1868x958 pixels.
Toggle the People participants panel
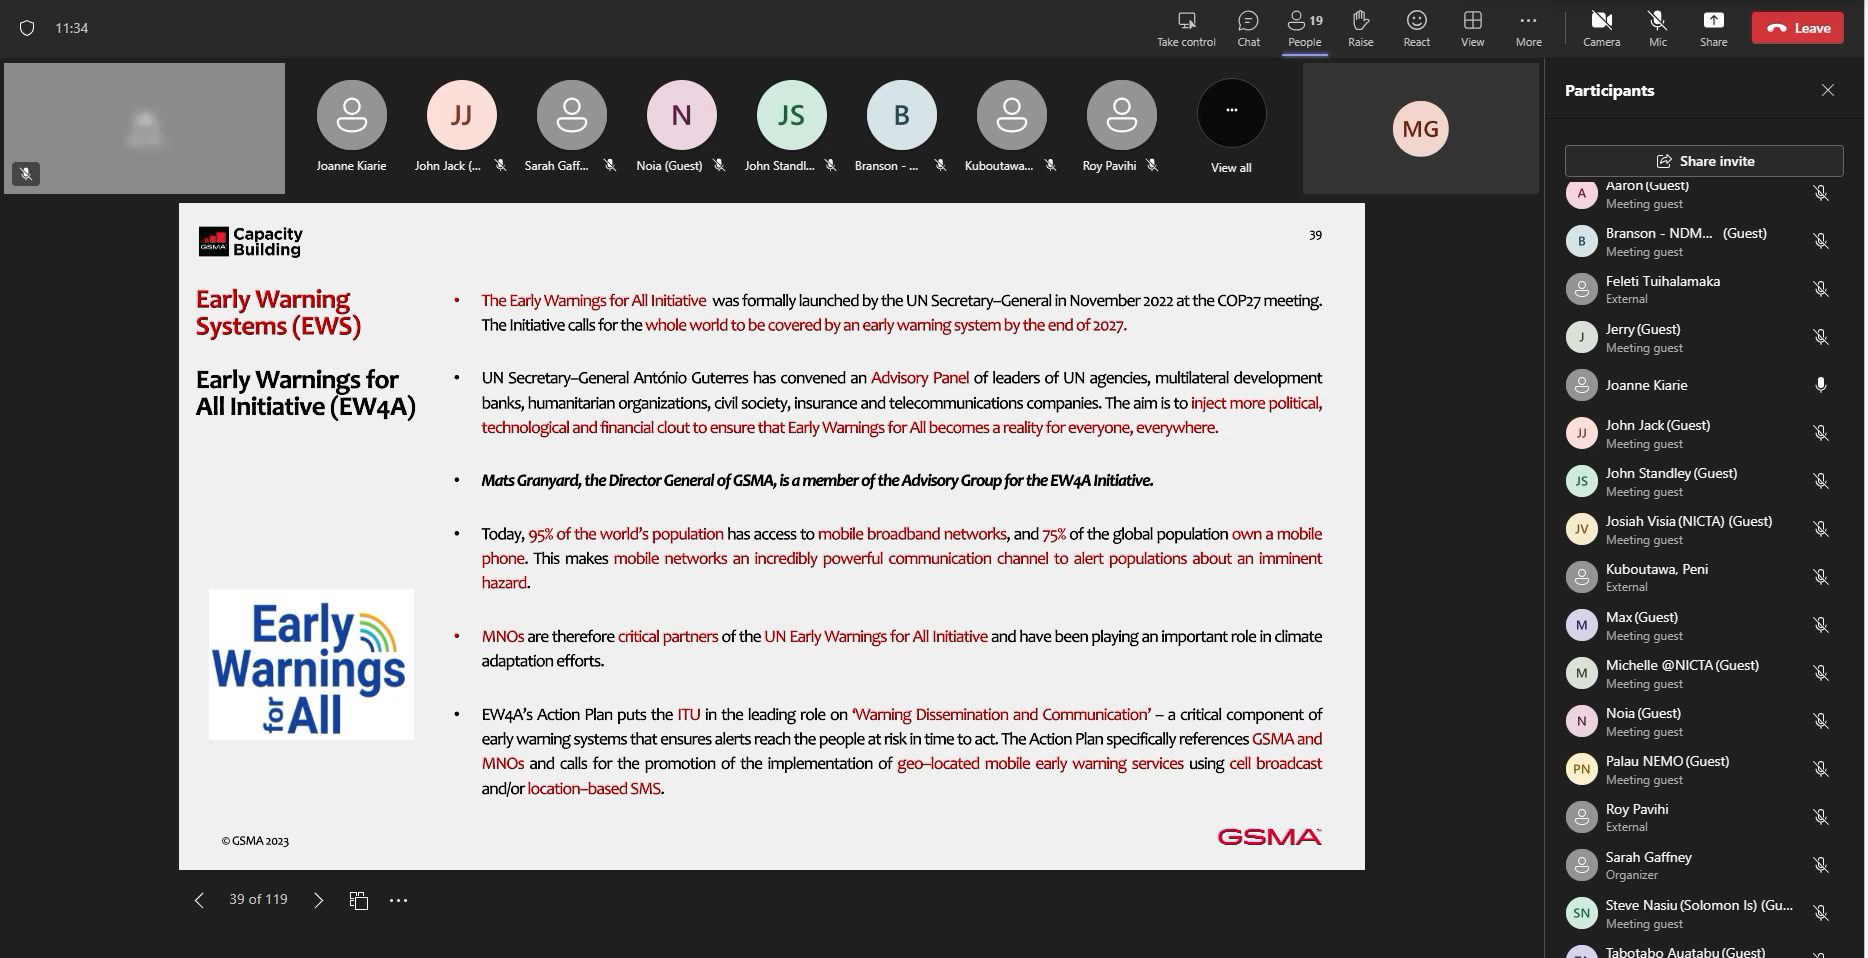[1304, 29]
